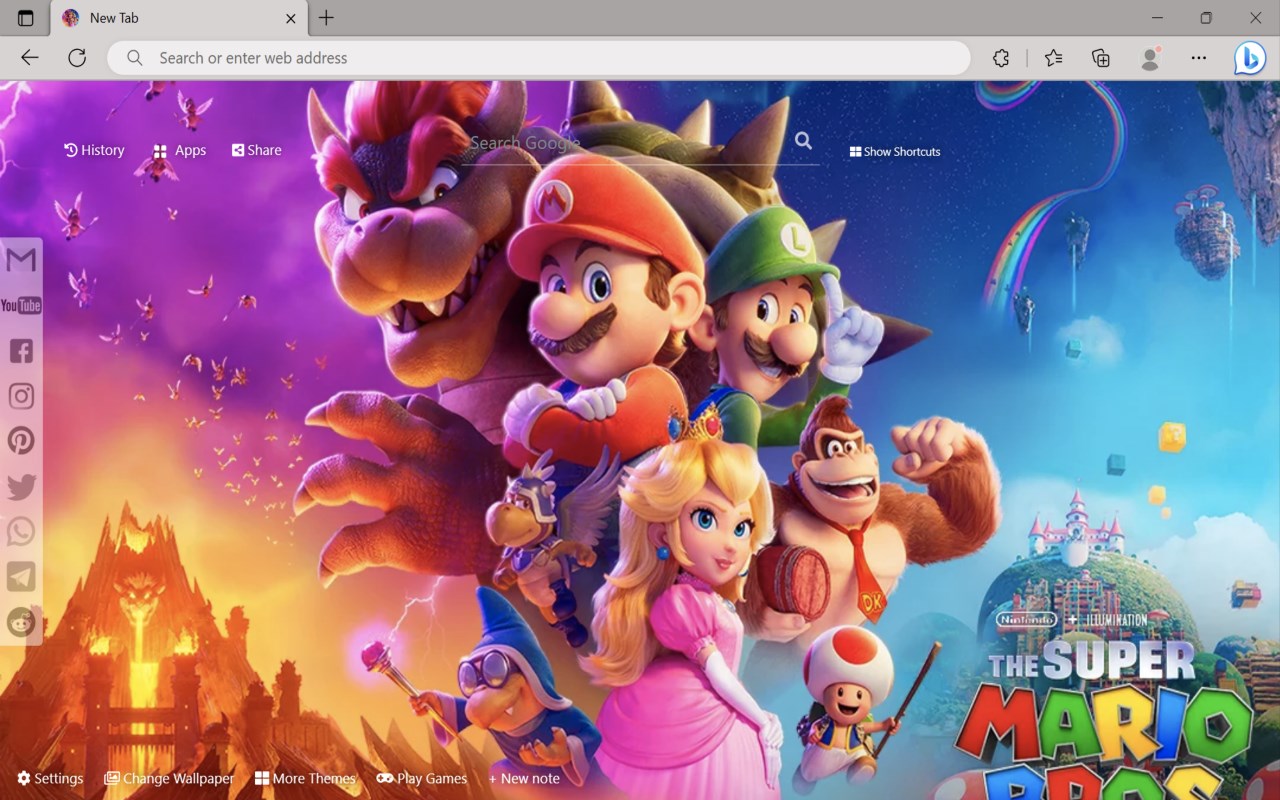Screen dimensions: 1280x800
Task: Open YouTube from the side shortcut bar
Action: 21,305
